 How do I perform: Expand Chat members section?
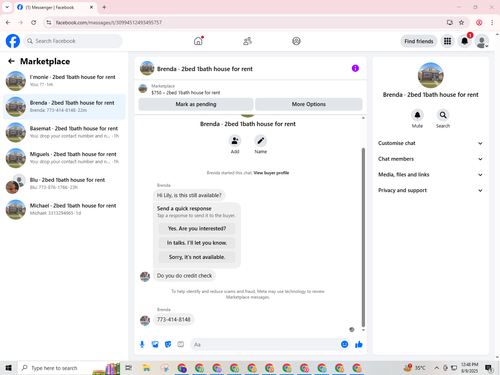coord(430,159)
